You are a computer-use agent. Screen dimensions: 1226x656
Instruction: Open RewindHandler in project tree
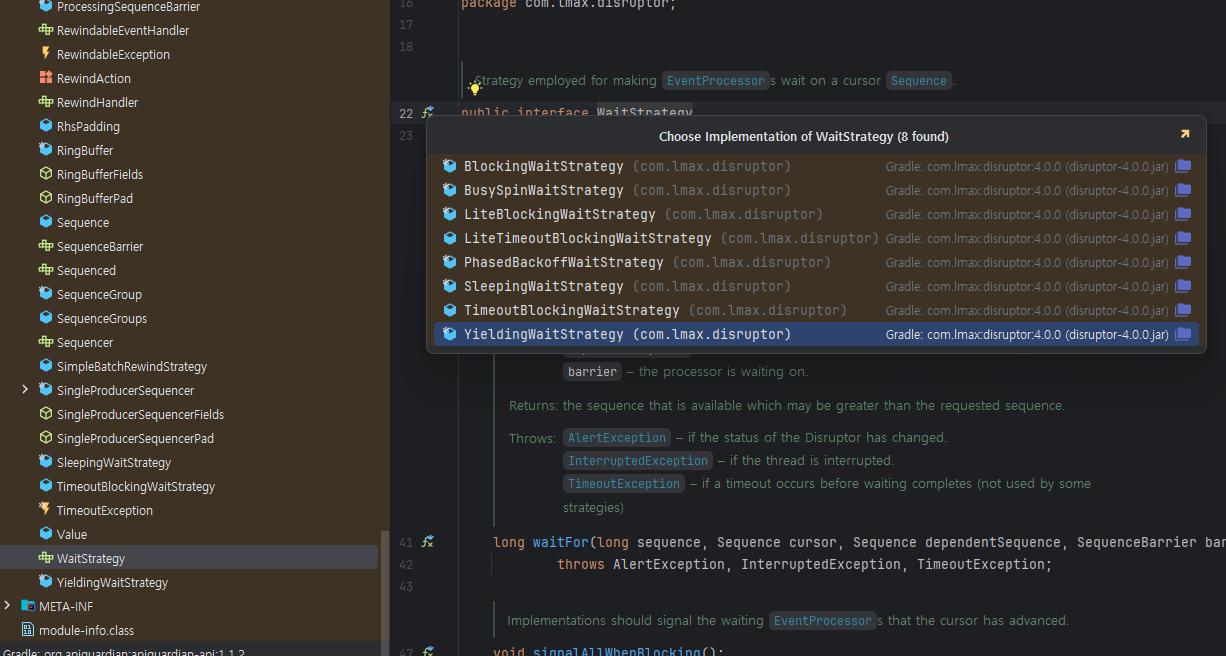(97, 102)
